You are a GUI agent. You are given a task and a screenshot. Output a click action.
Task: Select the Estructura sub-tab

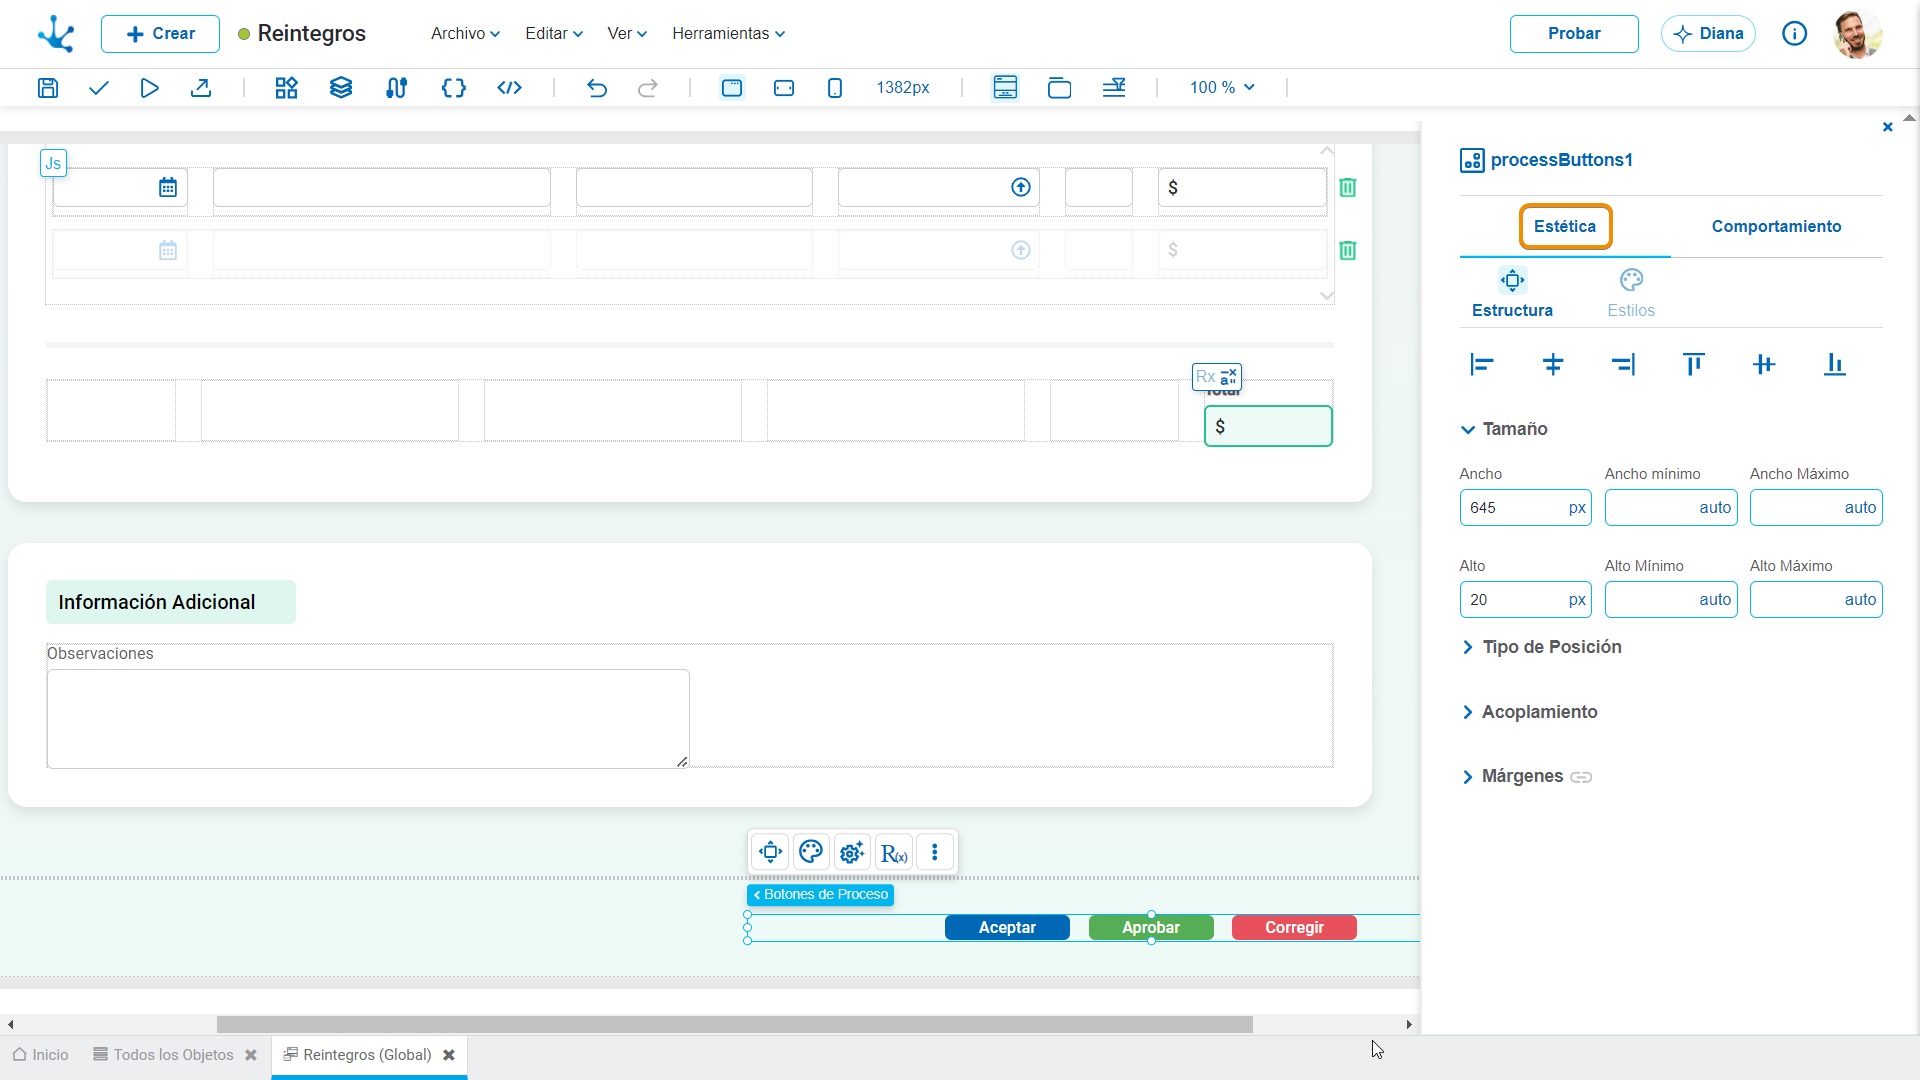click(x=1512, y=294)
